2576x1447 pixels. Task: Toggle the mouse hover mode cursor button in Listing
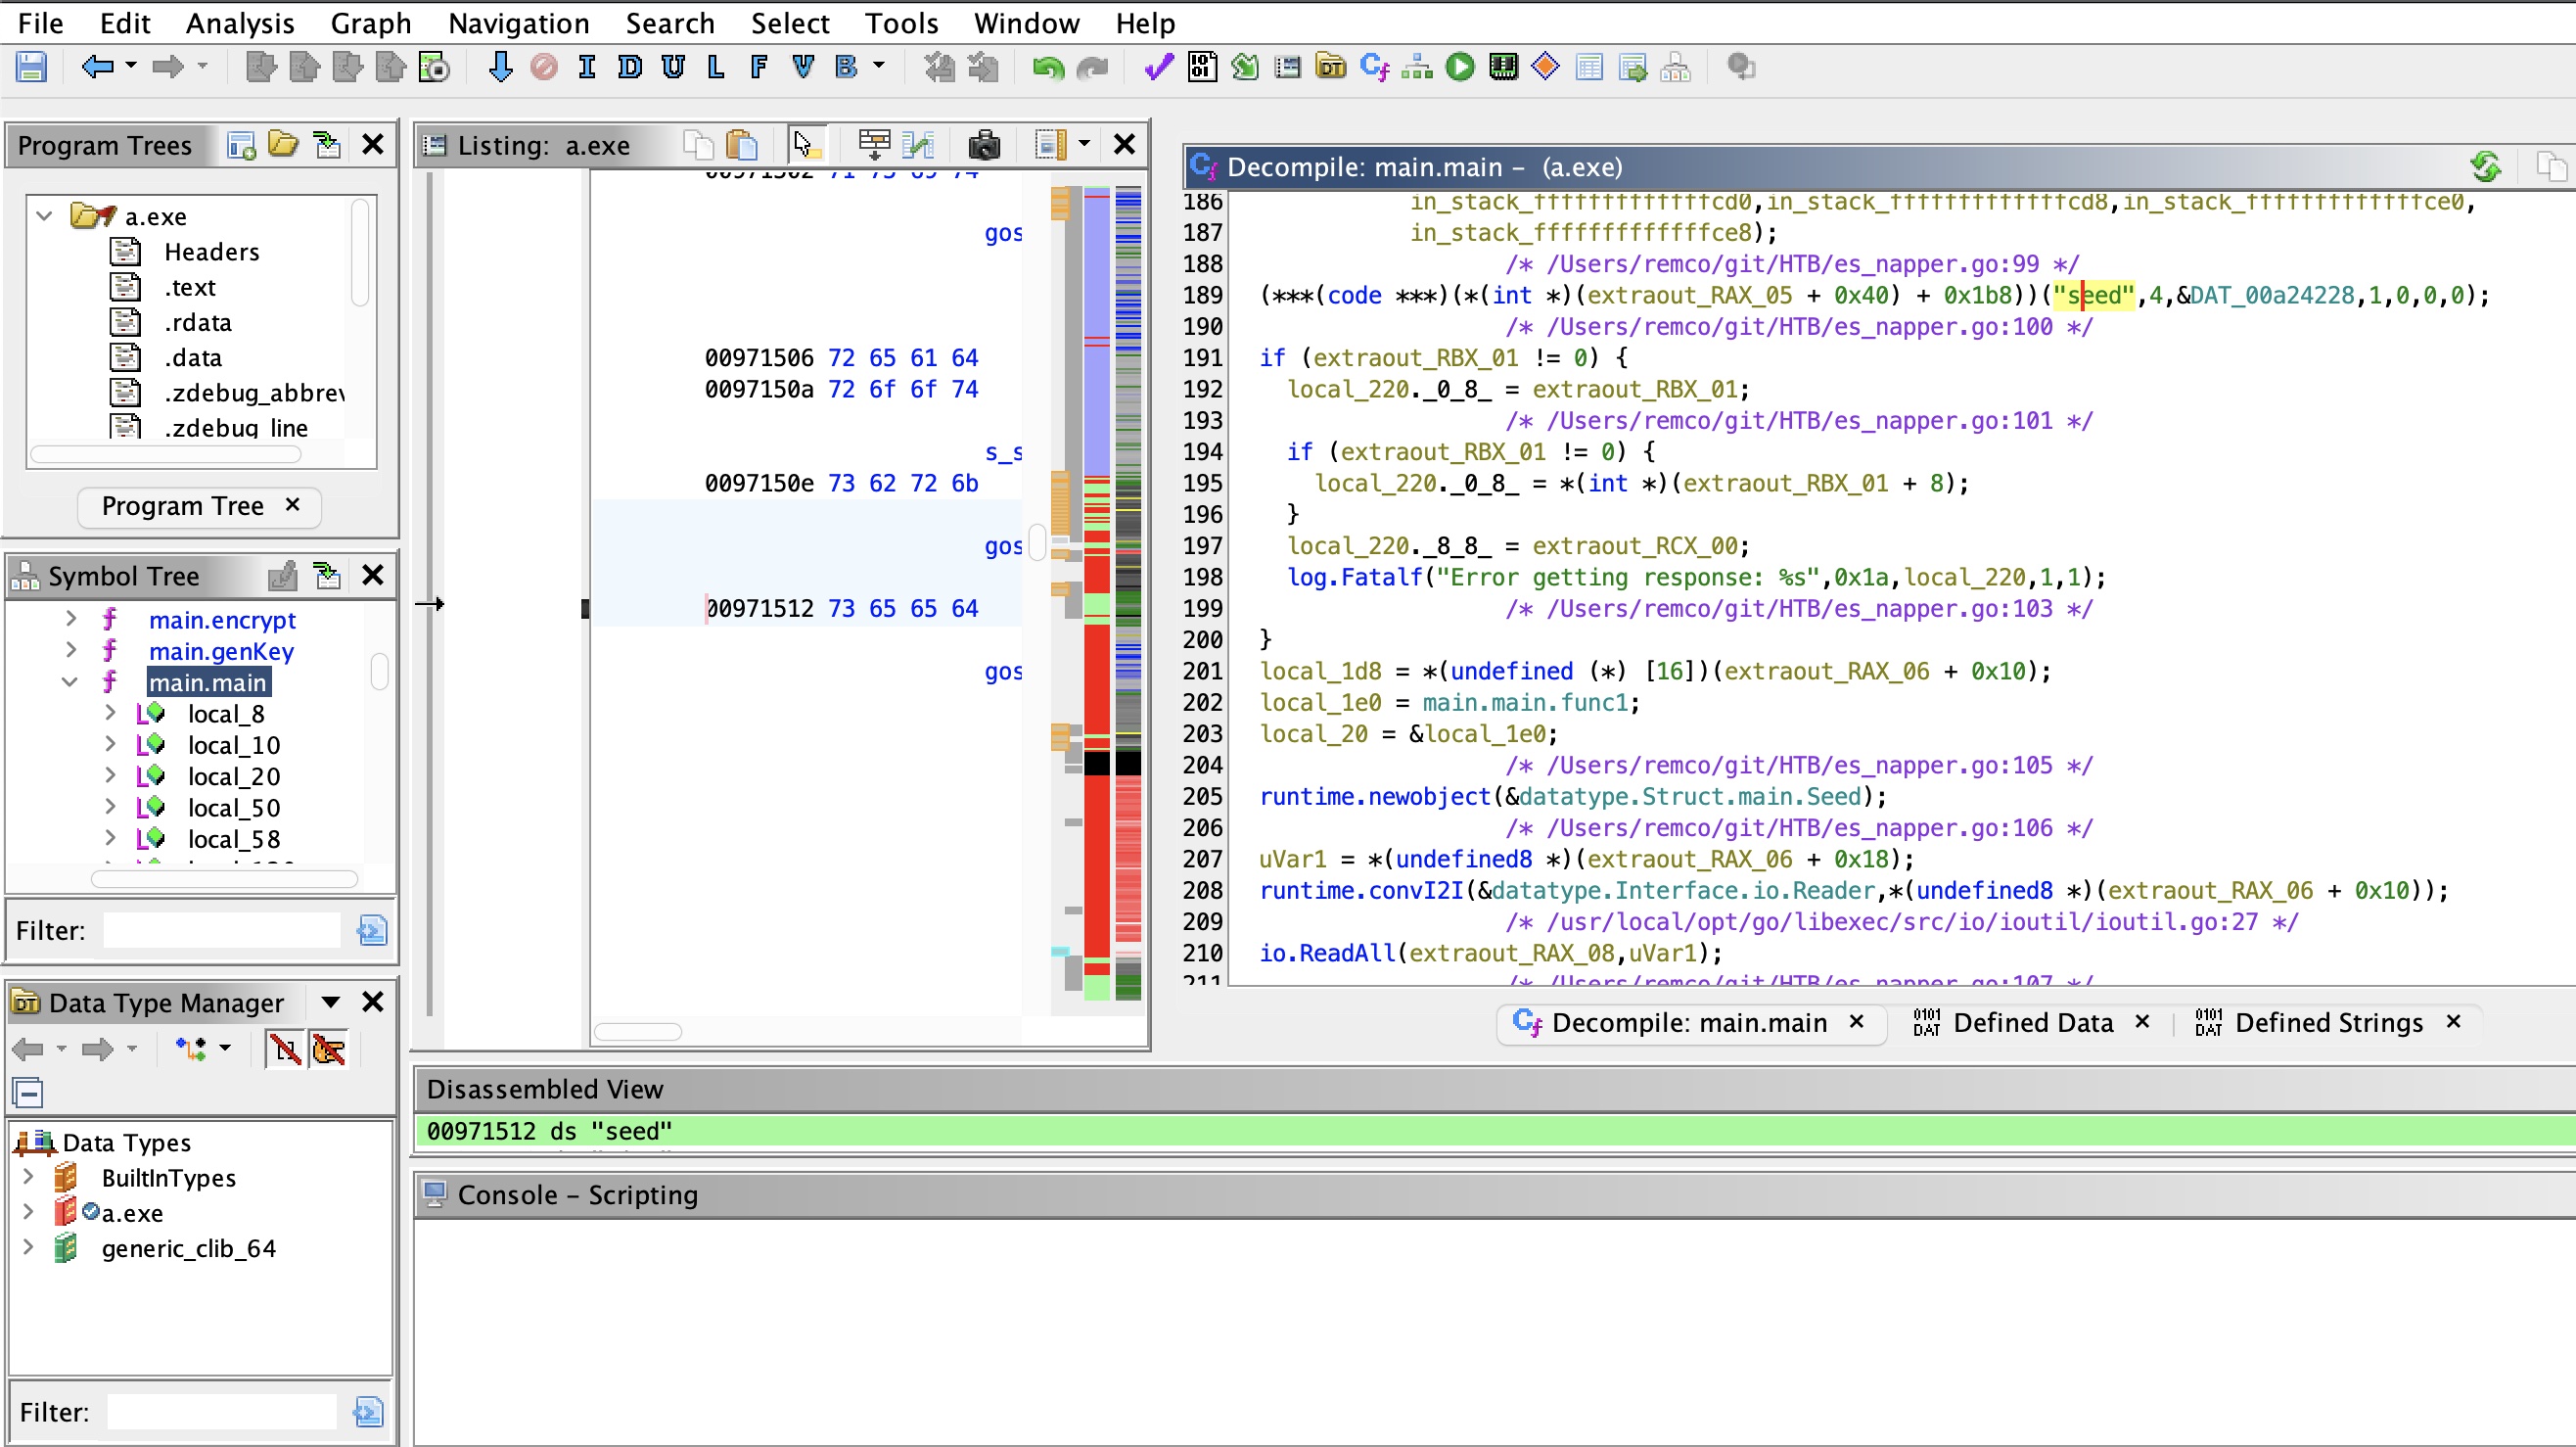(805, 146)
